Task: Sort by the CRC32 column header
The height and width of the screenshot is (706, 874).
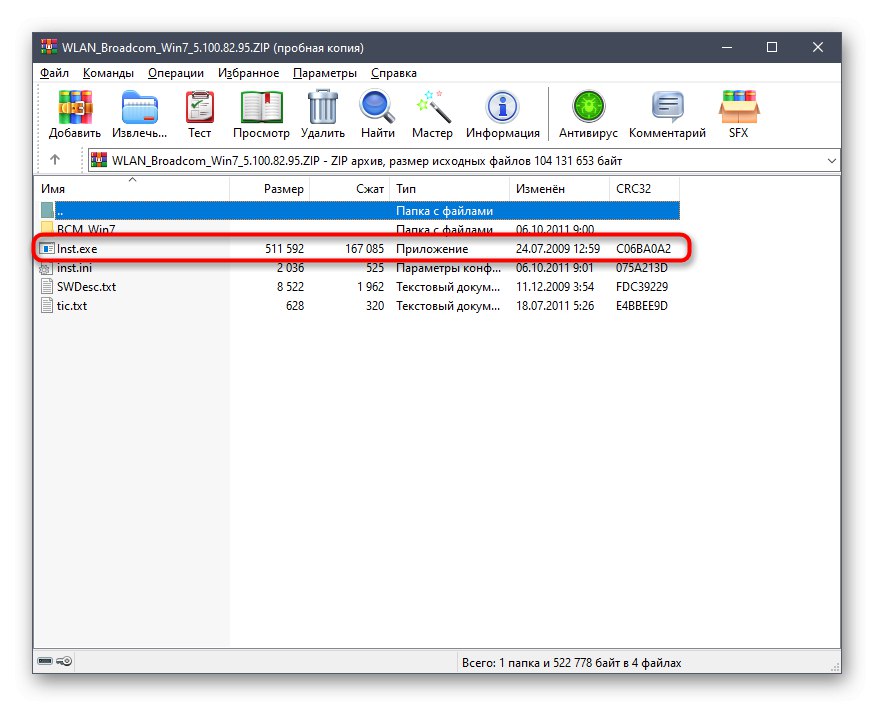Action: pos(644,189)
